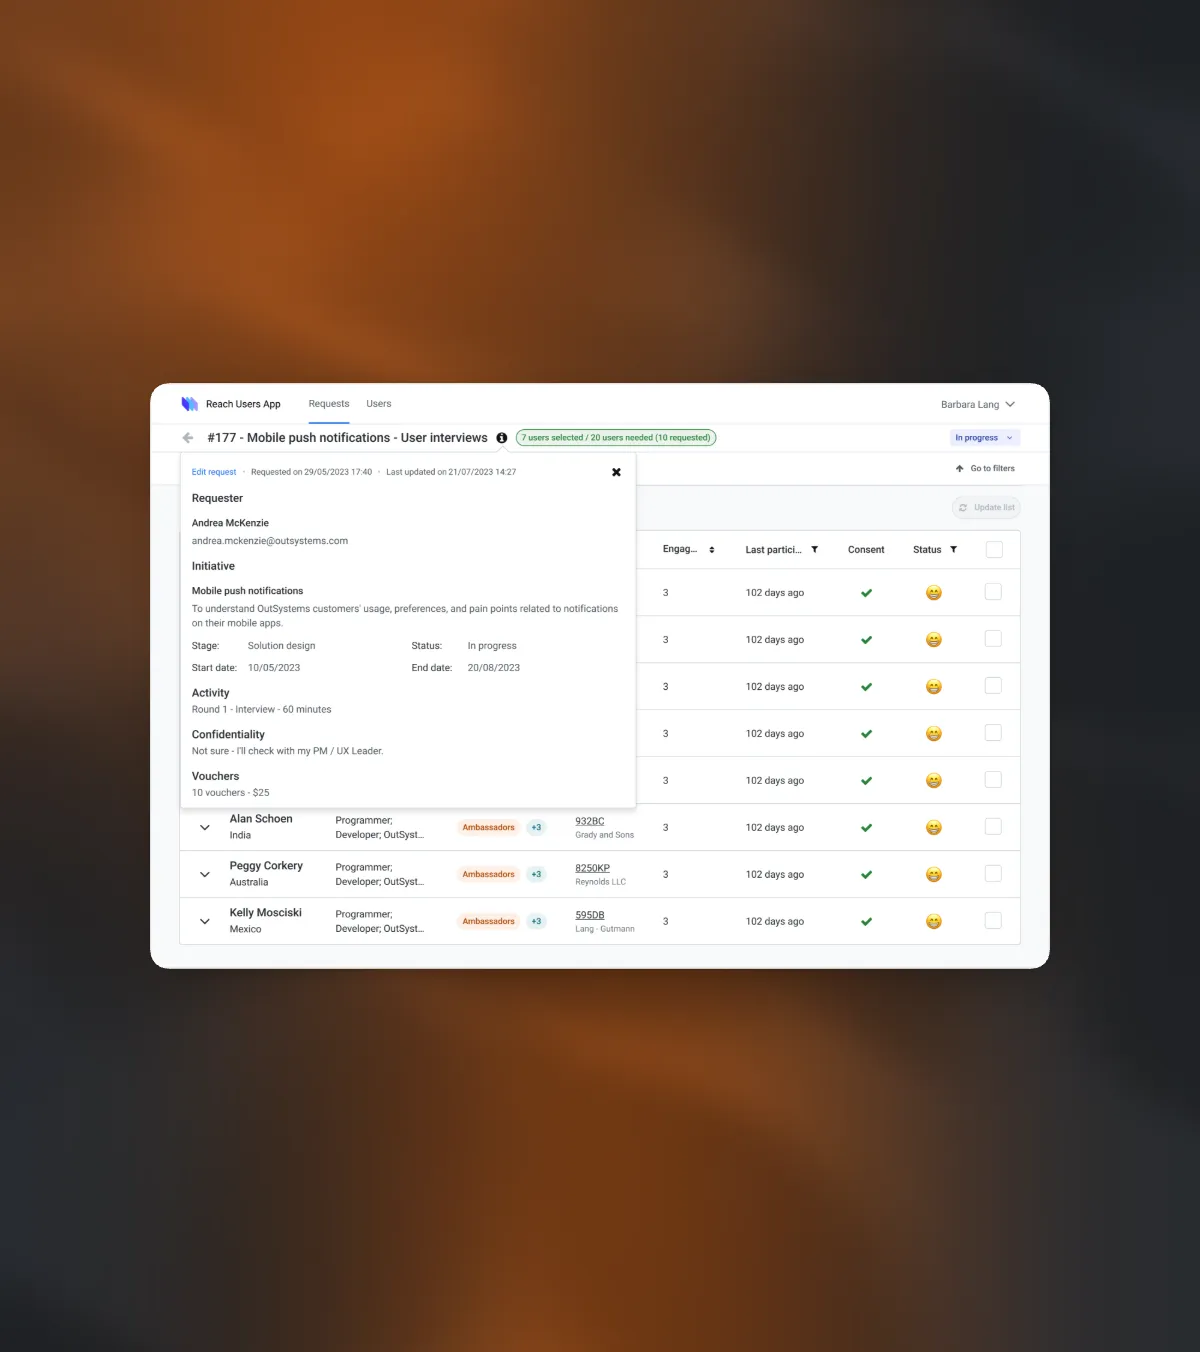Image resolution: width=1200 pixels, height=1352 pixels.
Task: Click the Go to filters up arrow
Action: click(x=959, y=468)
